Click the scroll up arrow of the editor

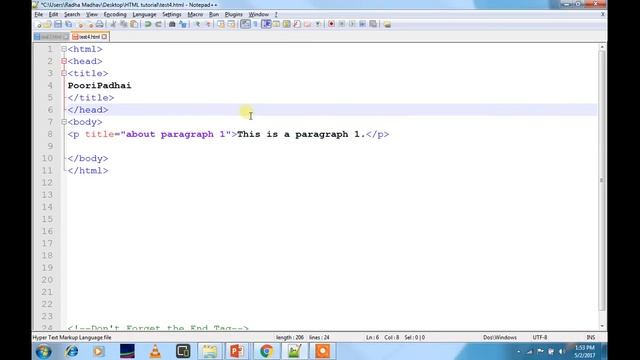602,47
